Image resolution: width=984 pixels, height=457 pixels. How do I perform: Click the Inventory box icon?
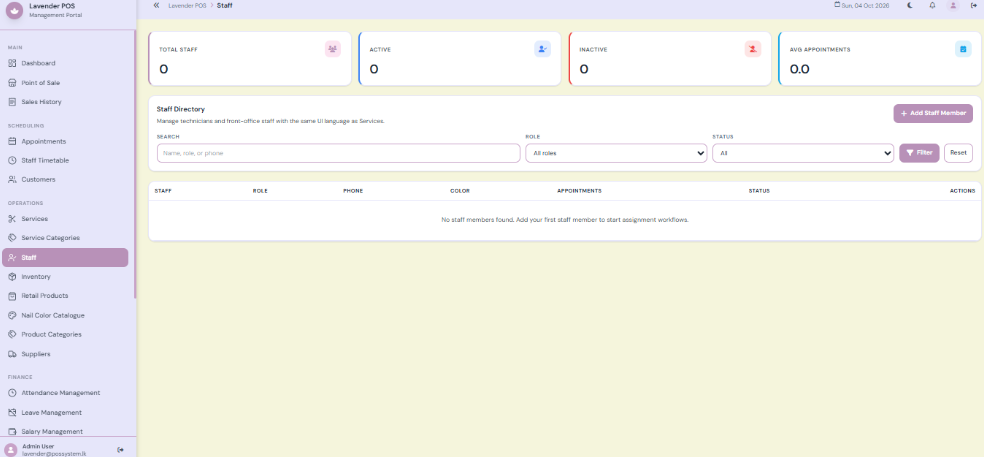point(12,276)
